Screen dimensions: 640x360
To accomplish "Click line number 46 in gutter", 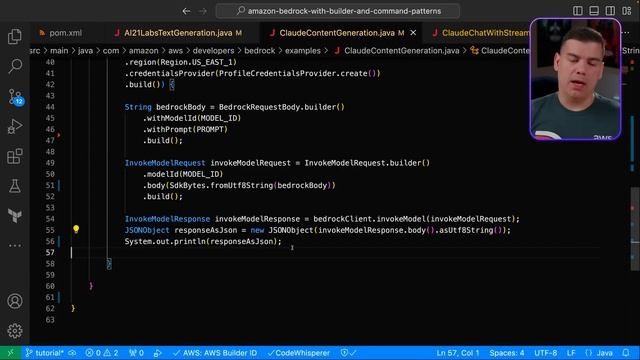I will [x=50, y=129].
